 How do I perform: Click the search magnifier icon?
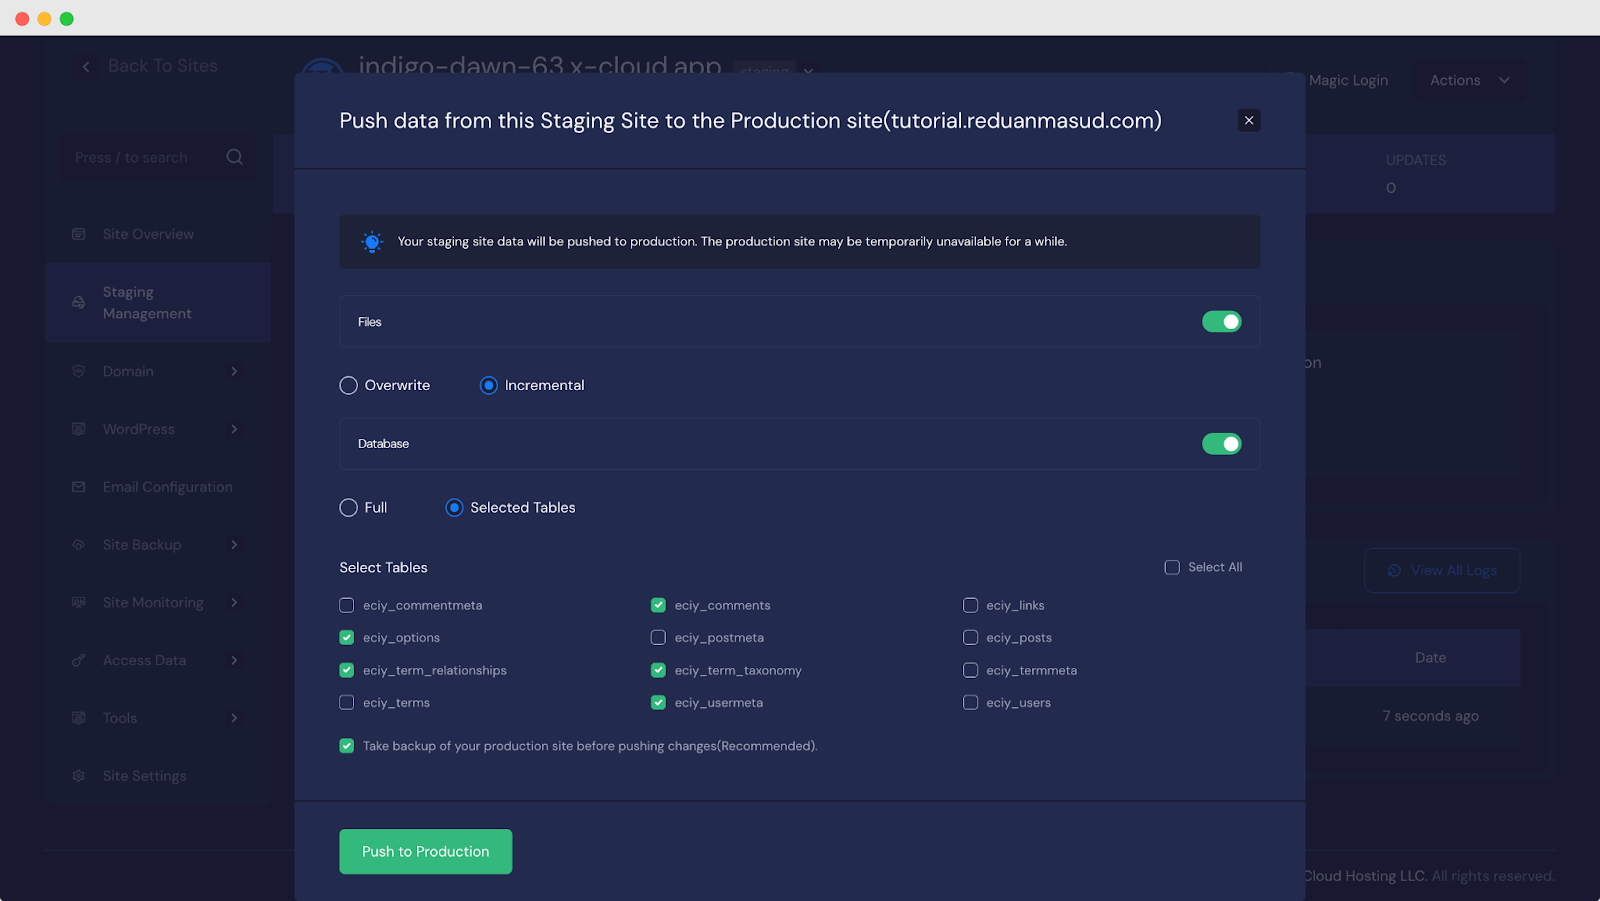coord(234,157)
